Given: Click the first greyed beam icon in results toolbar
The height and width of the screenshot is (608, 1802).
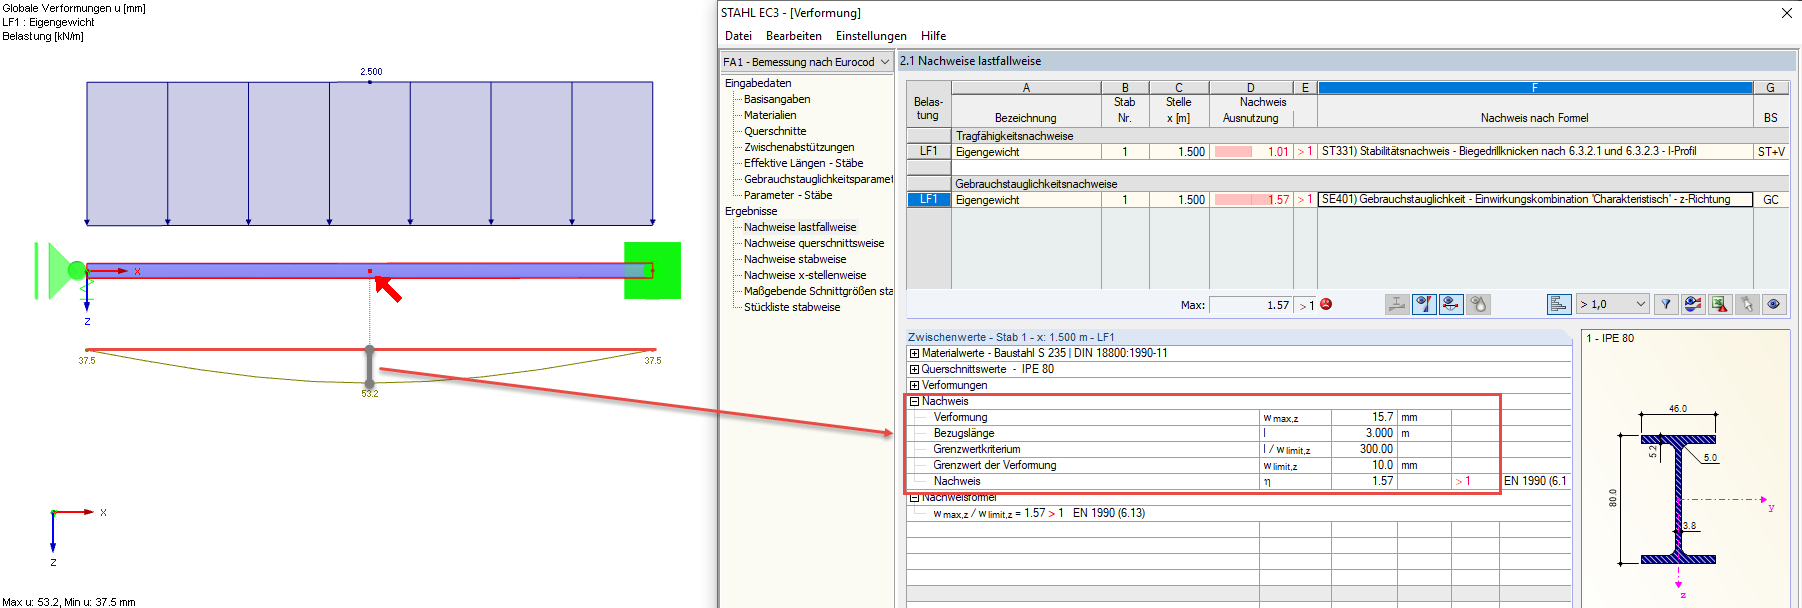Looking at the screenshot, I should [x=1397, y=304].
